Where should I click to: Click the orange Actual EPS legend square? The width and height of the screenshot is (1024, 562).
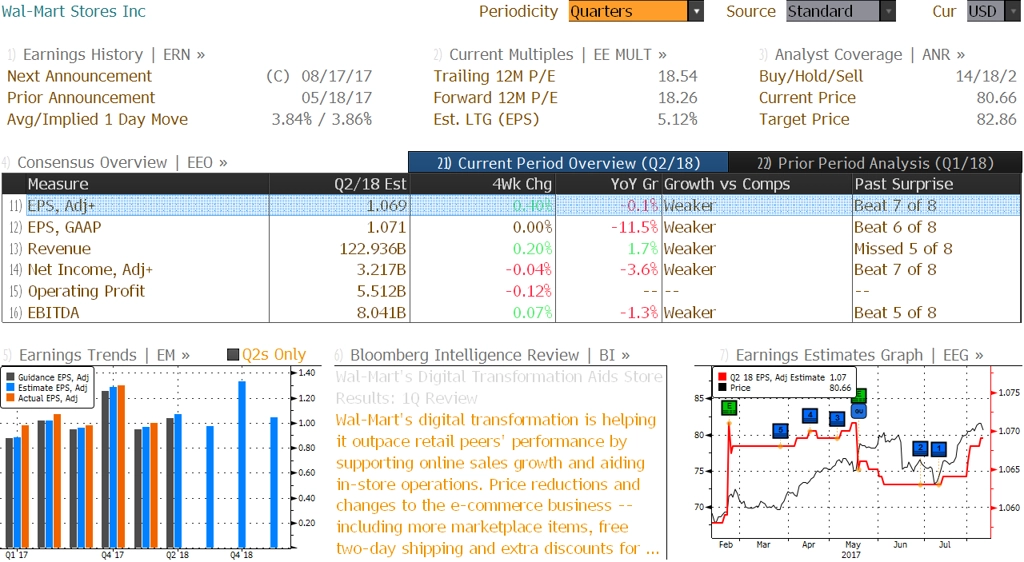10,398
